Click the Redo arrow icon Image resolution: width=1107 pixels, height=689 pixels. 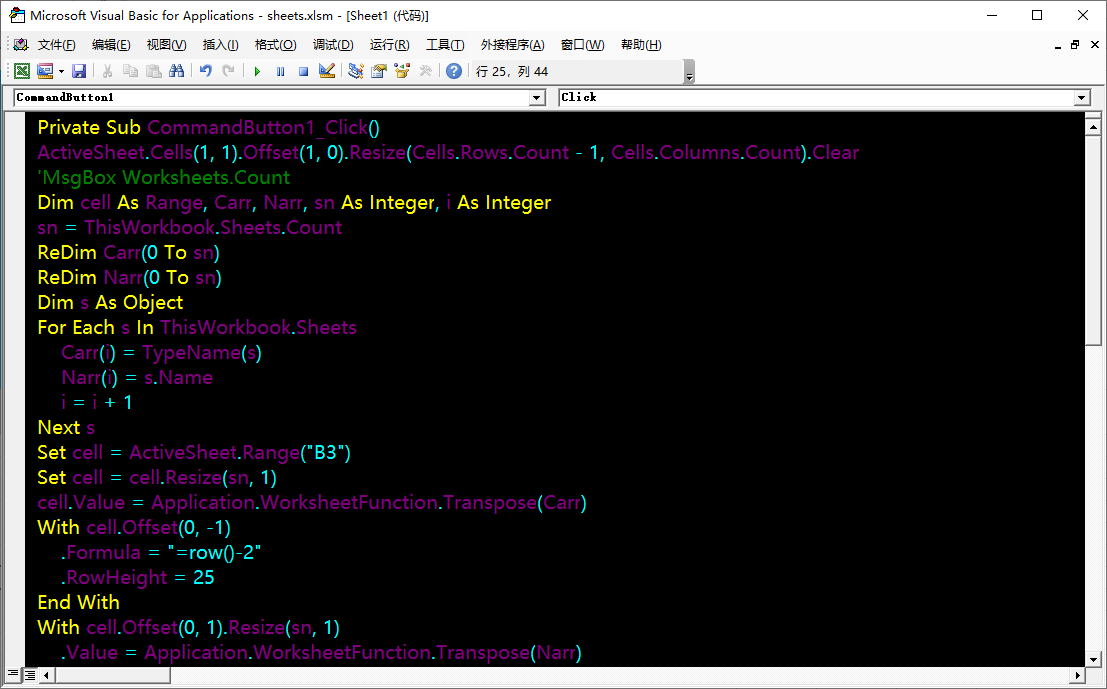coord(228,71)
